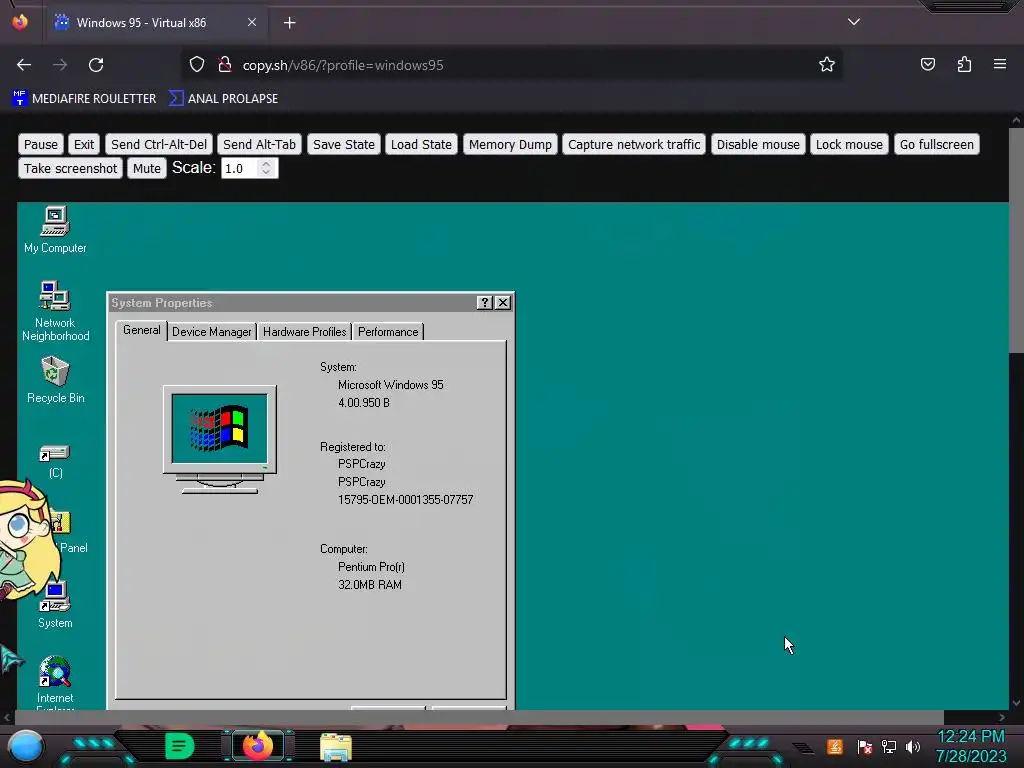Click the horizontal scrollbar right arrow
This screenshot has height=768, width=1024.
point(1002,717)
